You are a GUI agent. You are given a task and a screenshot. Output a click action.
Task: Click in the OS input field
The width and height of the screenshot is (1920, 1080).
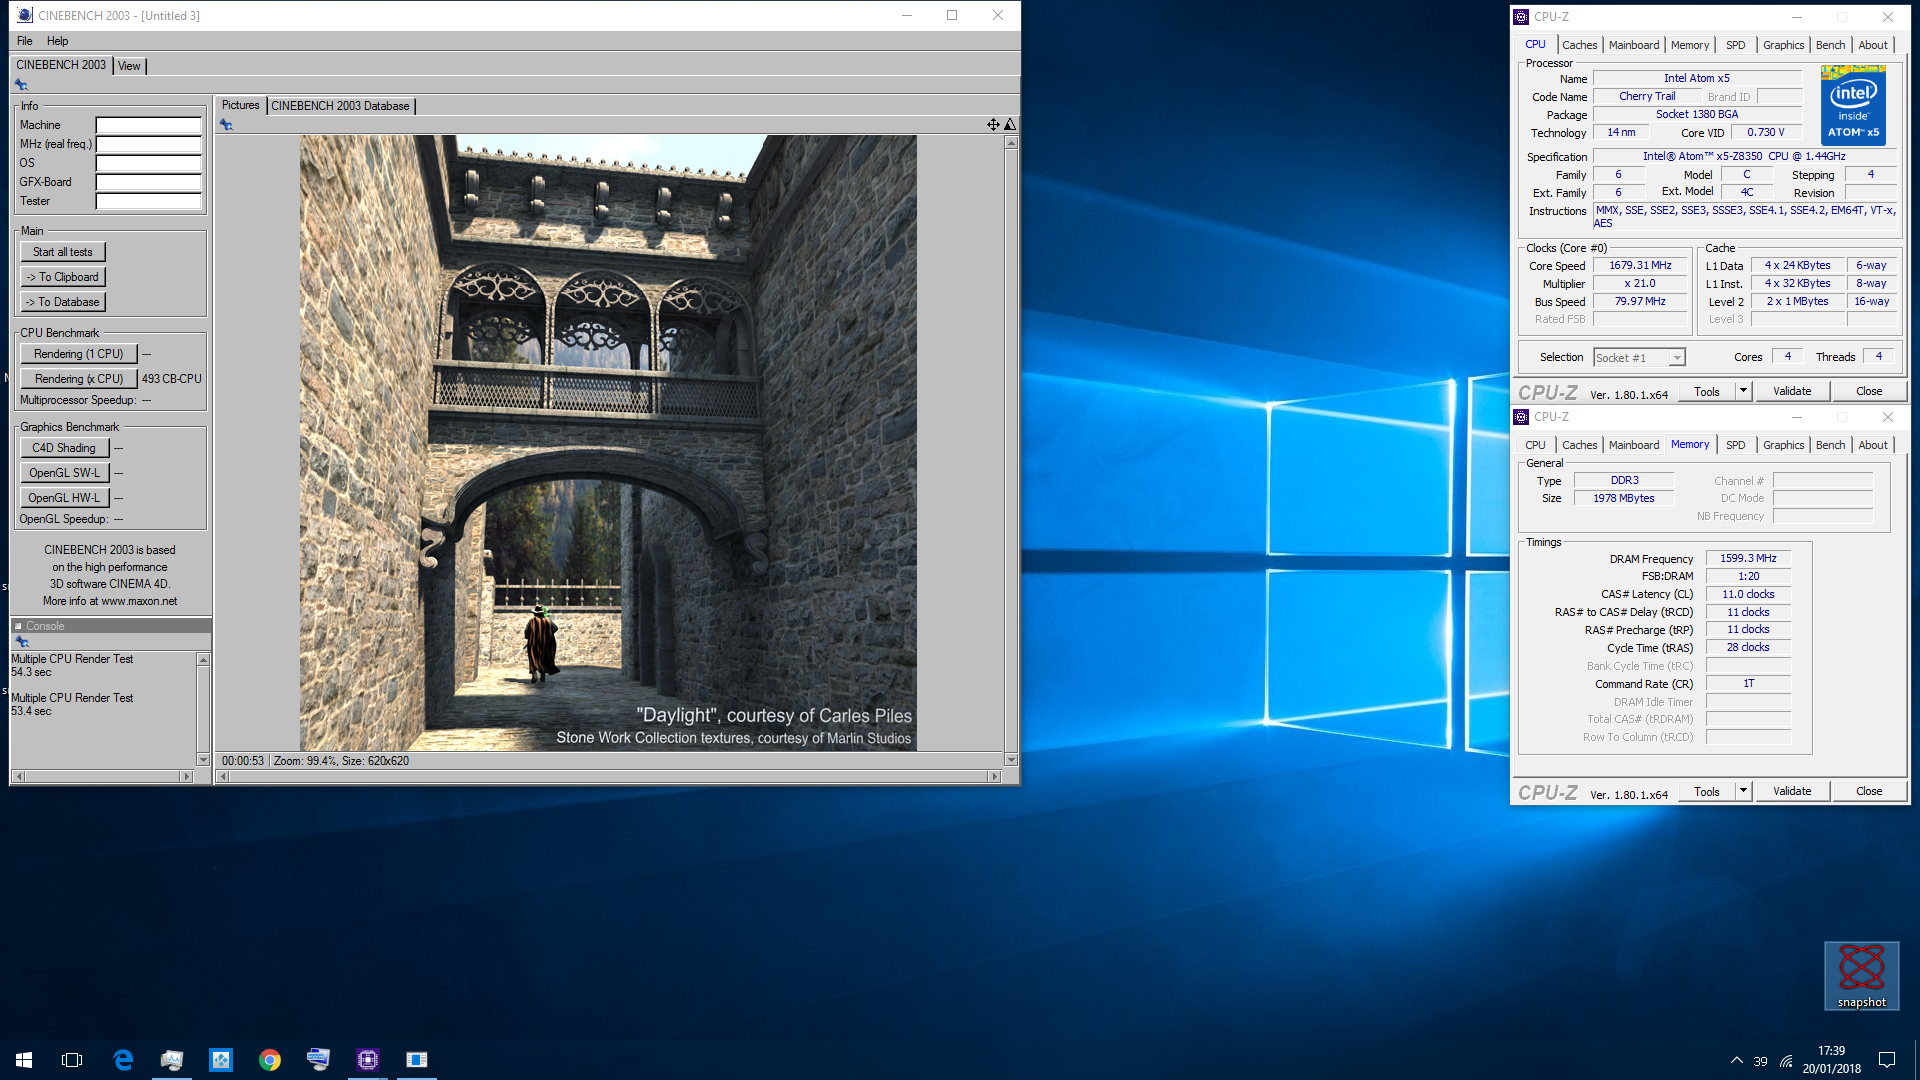click(x=149, y=163)
